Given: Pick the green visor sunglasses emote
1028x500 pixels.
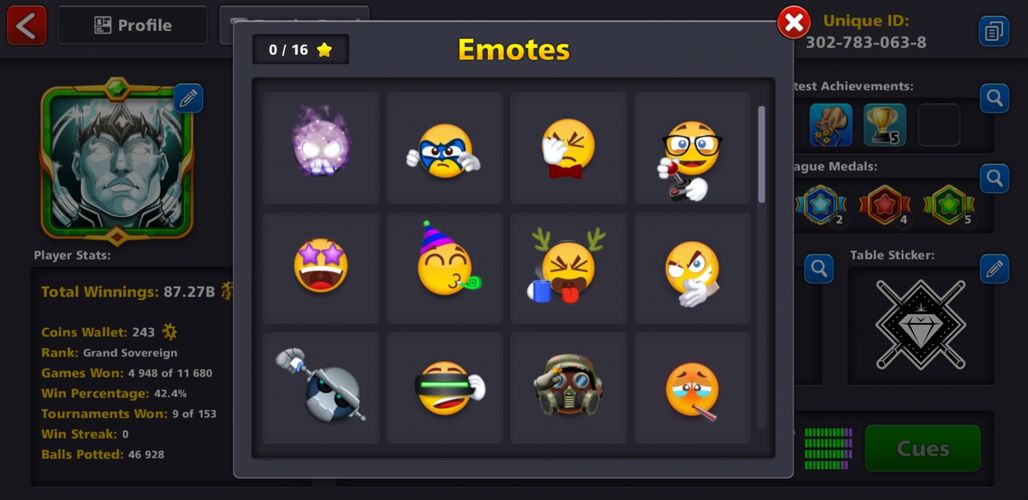Looking at the screenshot, I should [445, 388].
